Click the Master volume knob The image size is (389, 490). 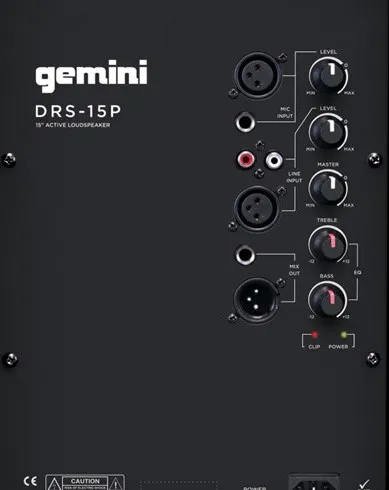pyautogui.click(x=328, y=188)
